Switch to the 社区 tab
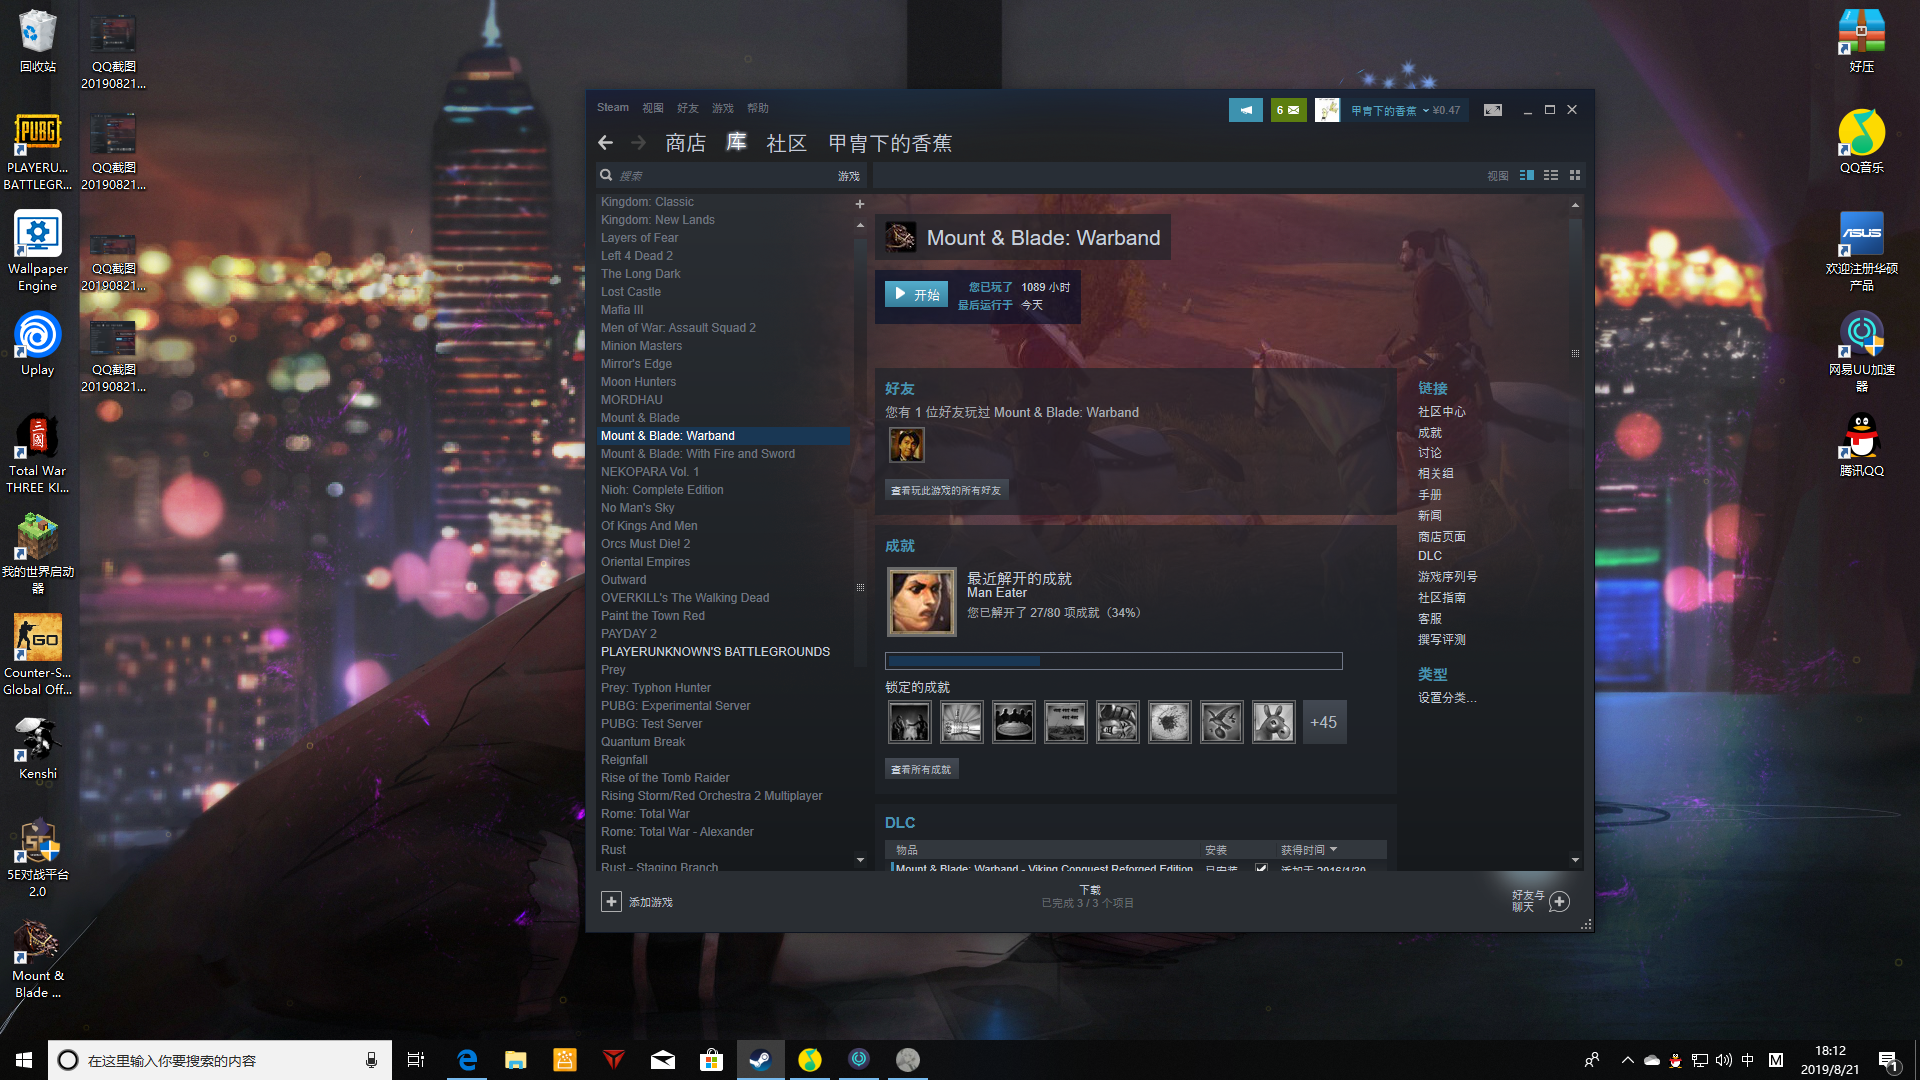This screenshot has height=1080, width=1920. pyautogui.click(x=786, y=143)
